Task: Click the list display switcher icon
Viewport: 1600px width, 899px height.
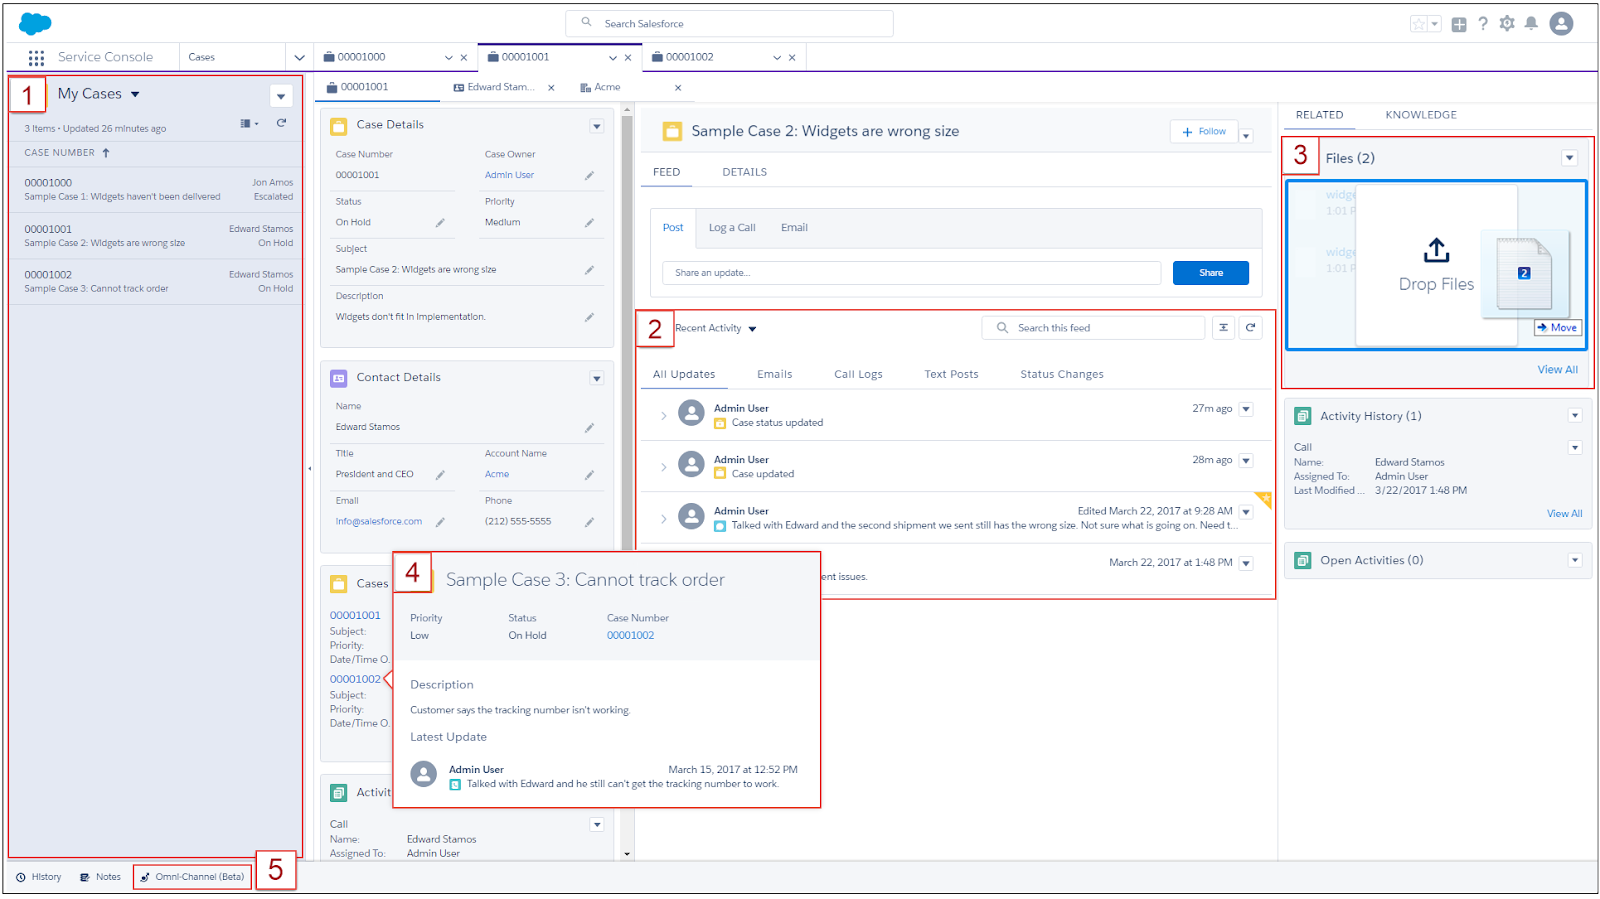Action: pos(249,123)
